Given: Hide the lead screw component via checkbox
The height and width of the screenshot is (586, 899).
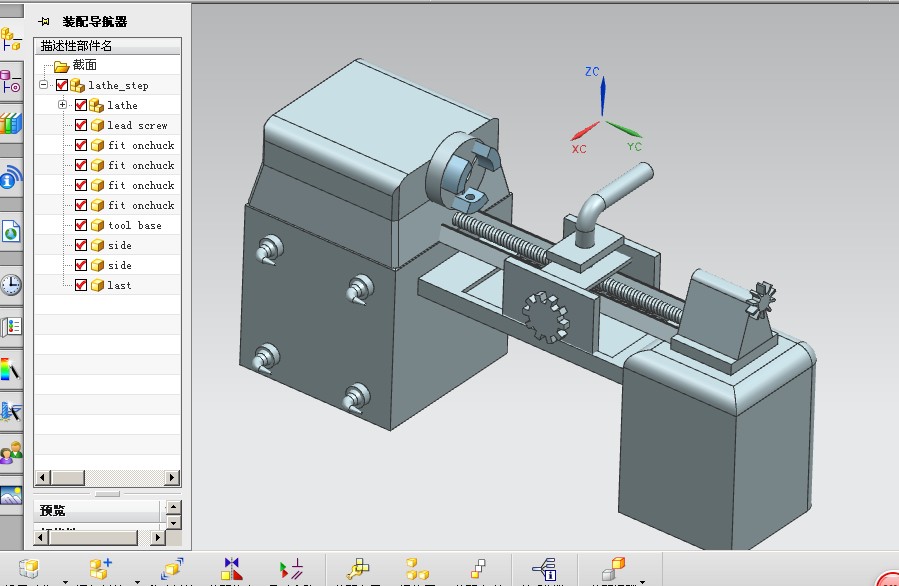Looking at the screenshot, I should pyautogui.click(x=81, y=126).
